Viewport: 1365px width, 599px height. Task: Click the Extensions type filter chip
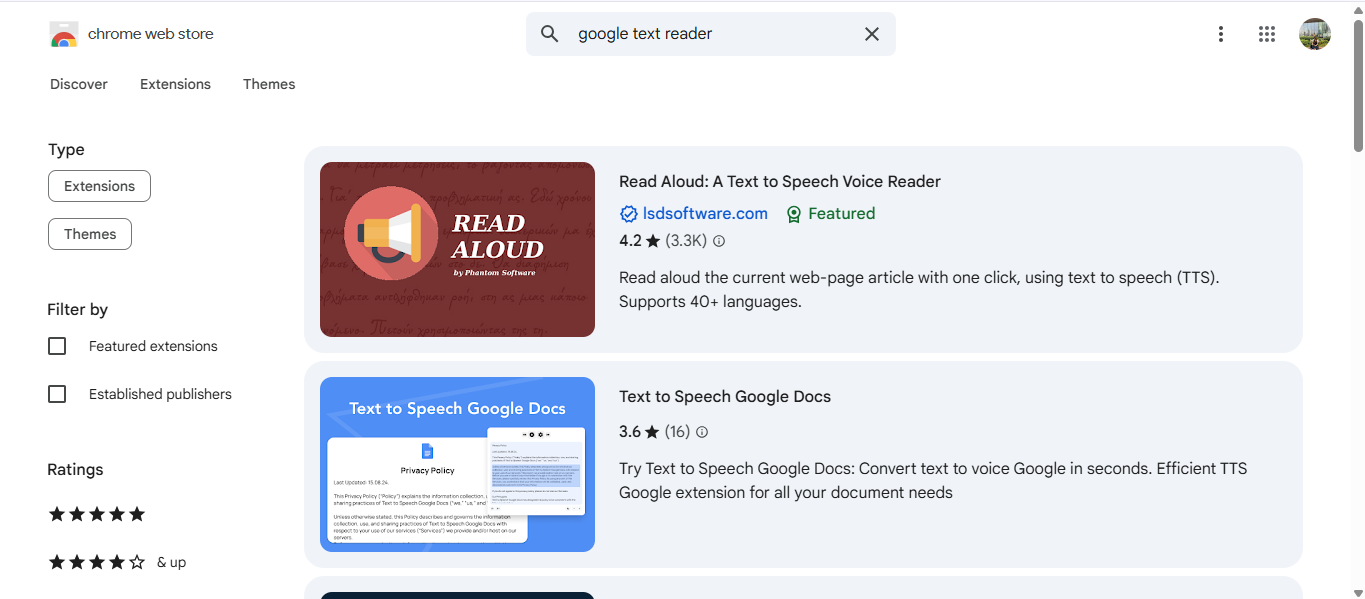pyautogui.click(x=99, y=185)
